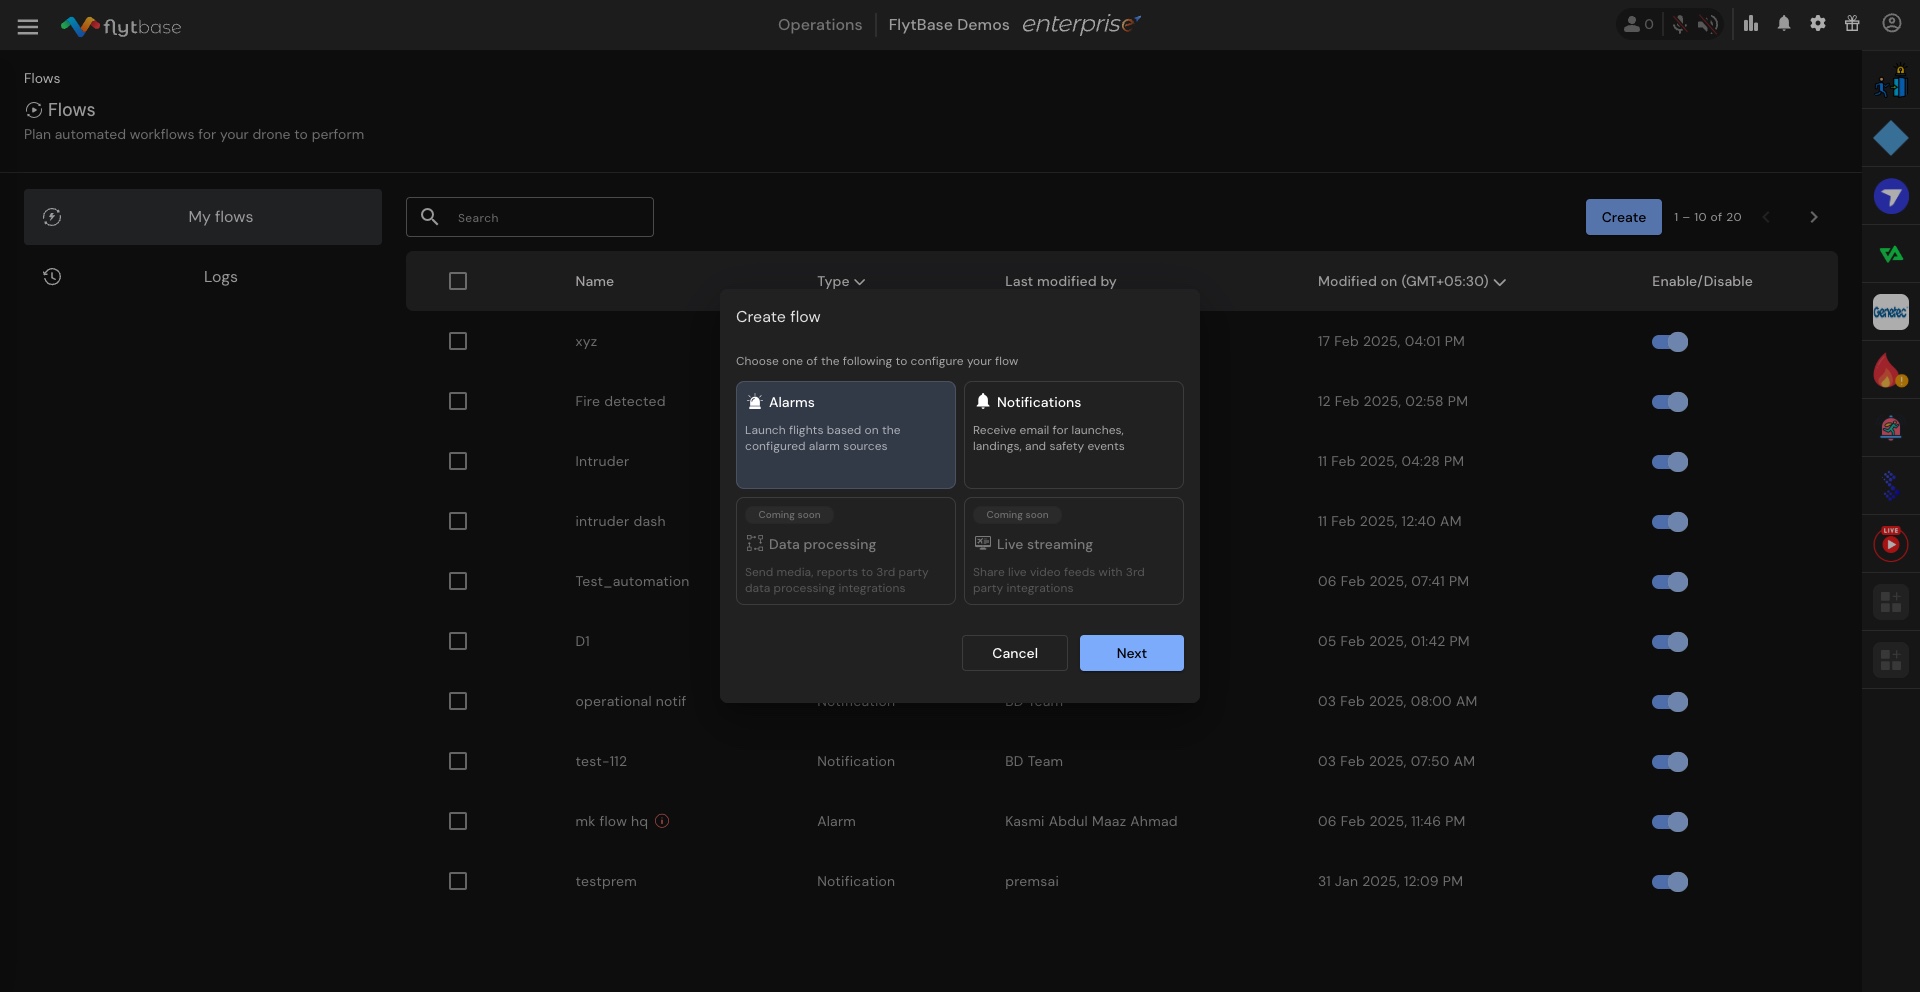Check the select-all checkbox in table header
The width and height of the screenshot is (1920, 992).
pos(458,282)
